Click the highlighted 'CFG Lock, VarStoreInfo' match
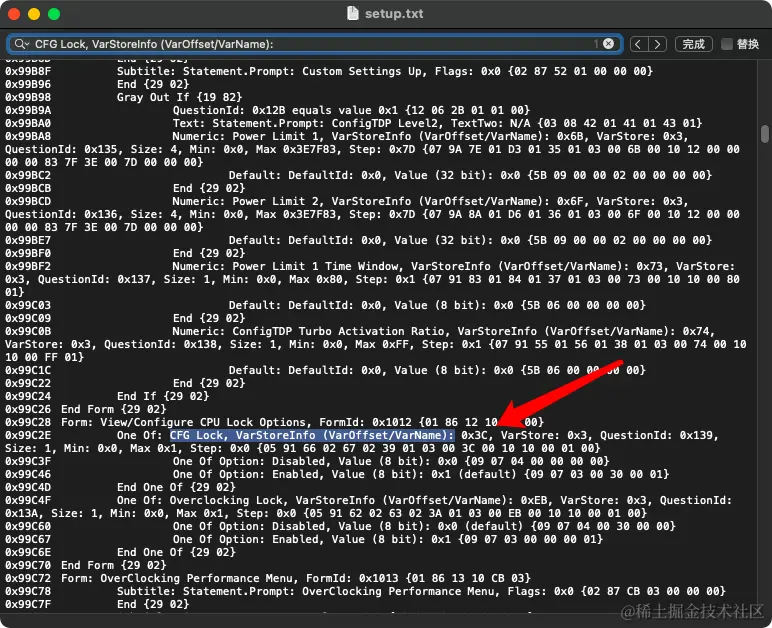The width and height of the screenshot is (772, 628). pos(312,435)
